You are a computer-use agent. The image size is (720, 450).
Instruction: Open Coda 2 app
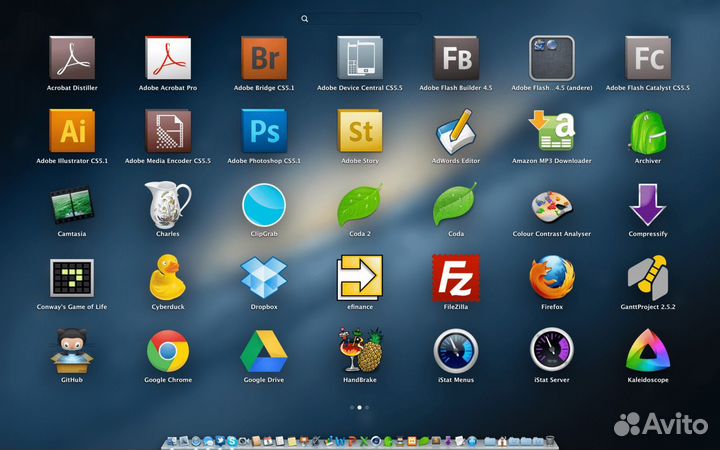click(360, 205)
